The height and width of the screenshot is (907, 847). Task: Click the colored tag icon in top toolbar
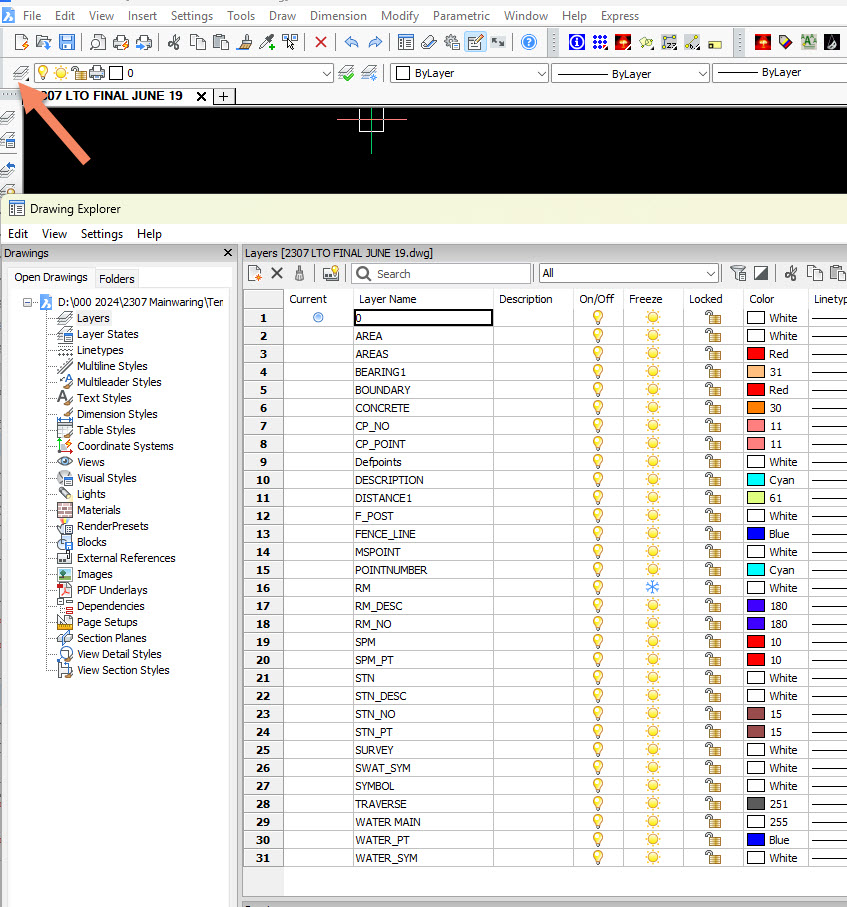[785, 42]
